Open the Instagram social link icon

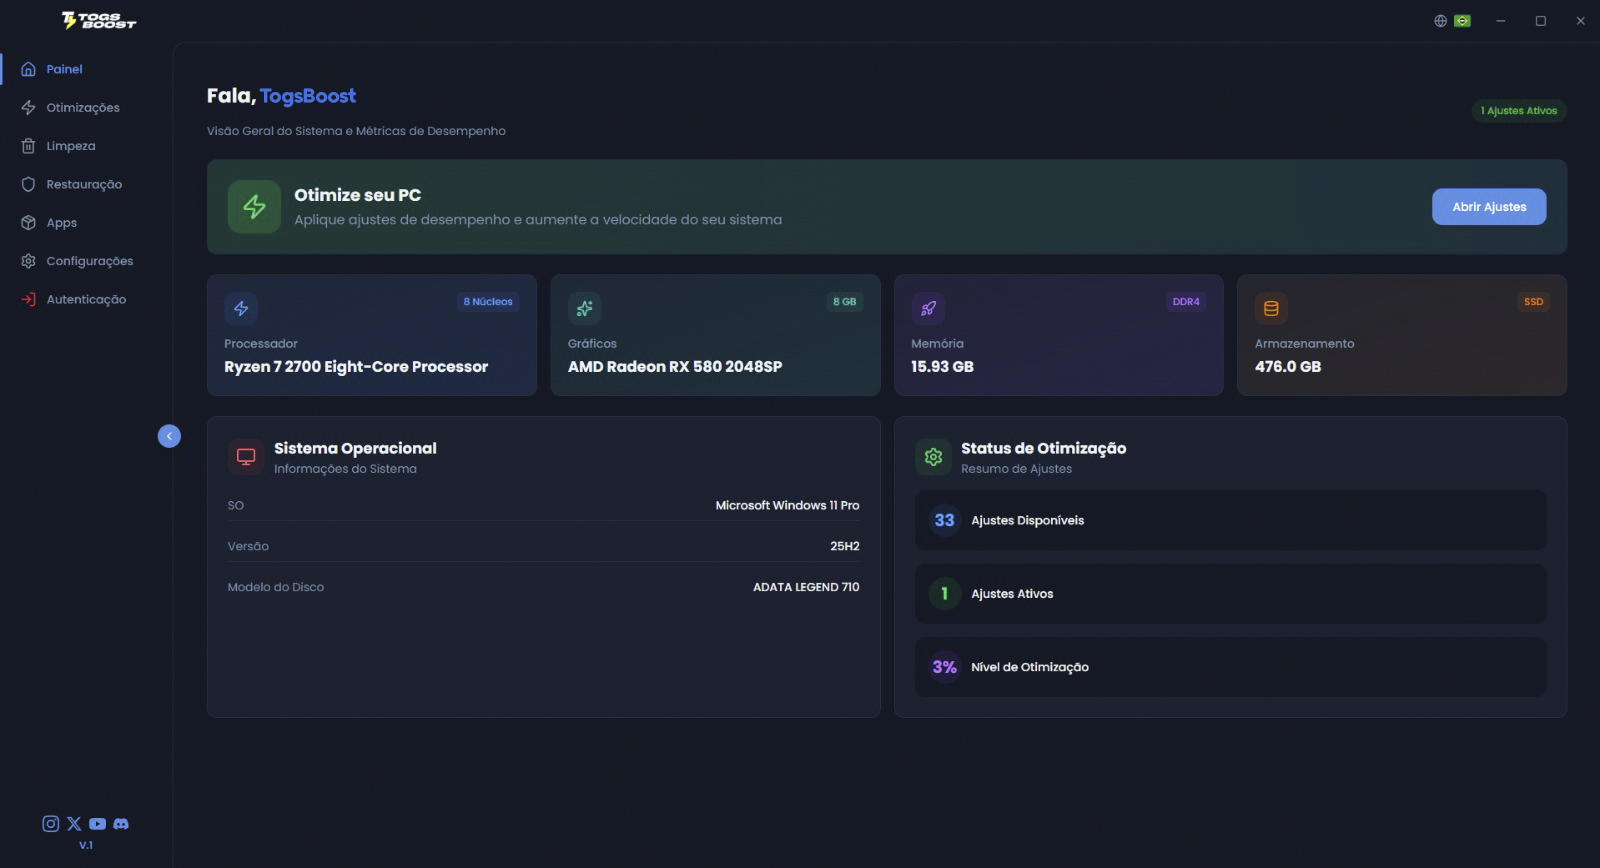[50, 824]
